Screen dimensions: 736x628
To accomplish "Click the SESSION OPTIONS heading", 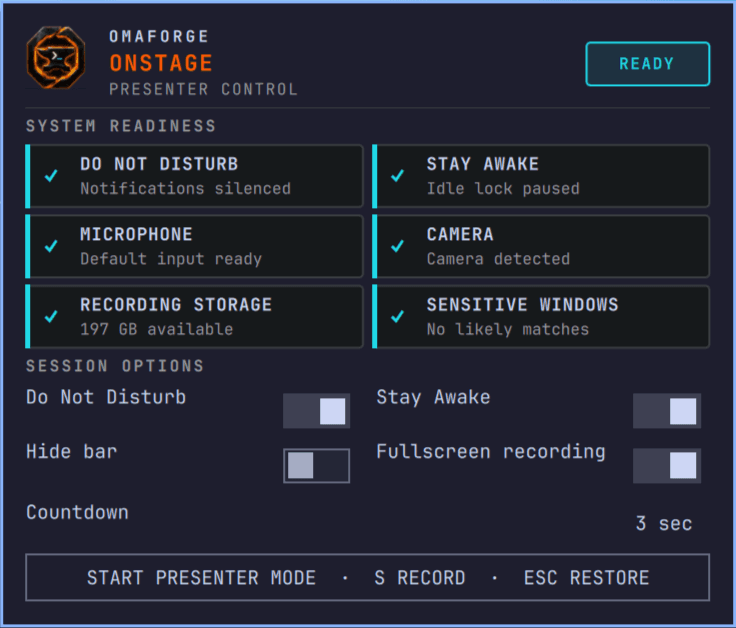I will click(115, 366).
